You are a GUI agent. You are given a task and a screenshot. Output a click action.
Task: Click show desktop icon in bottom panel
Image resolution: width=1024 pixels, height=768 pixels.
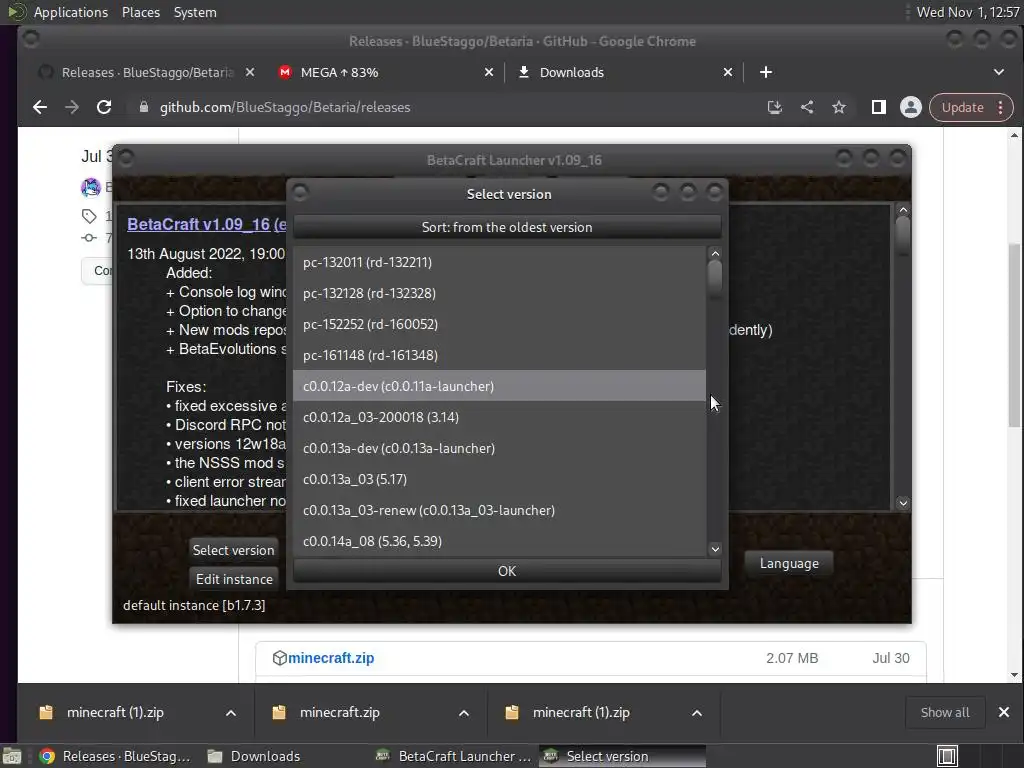12,756
